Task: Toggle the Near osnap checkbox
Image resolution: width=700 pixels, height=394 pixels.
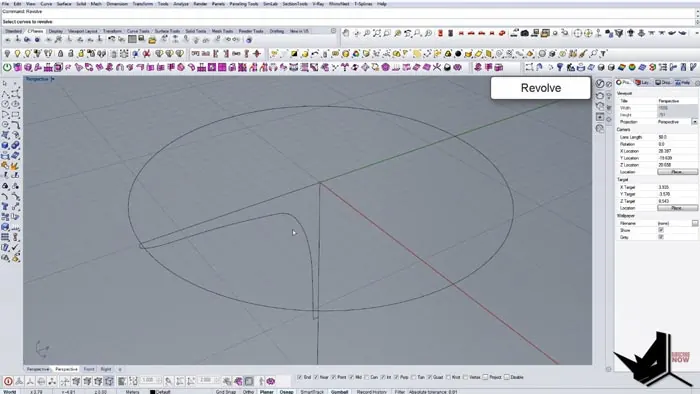Action: tap(316, 377)
